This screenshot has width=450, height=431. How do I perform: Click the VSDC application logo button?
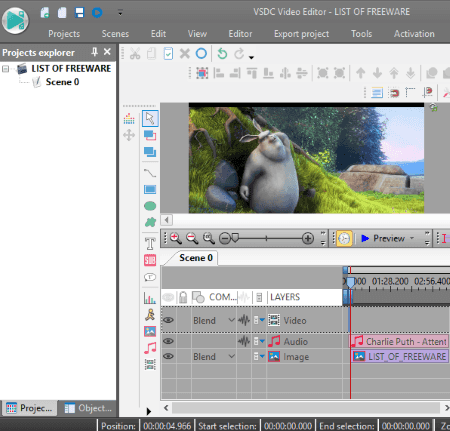pos(15,21)
